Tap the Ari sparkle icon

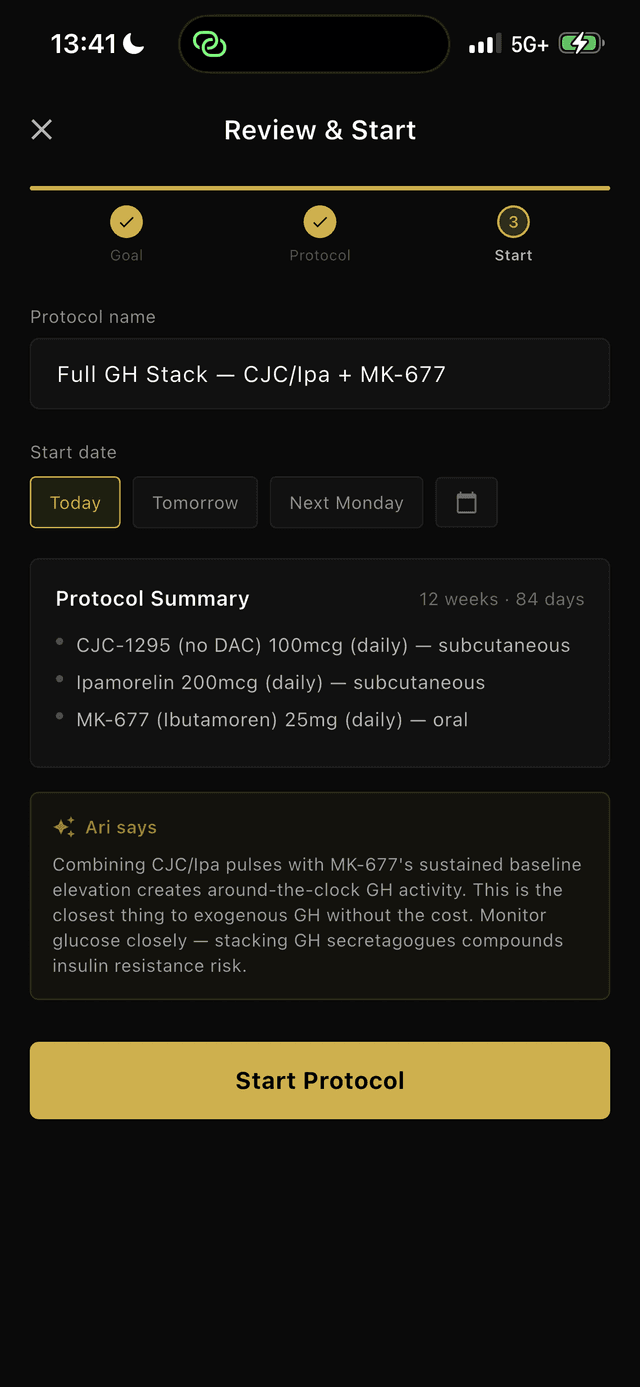click(64, 827)
